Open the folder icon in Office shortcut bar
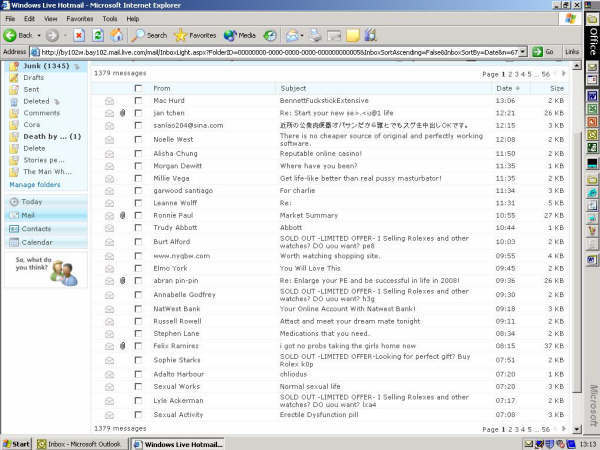The image size is (600, 450). 592,19
